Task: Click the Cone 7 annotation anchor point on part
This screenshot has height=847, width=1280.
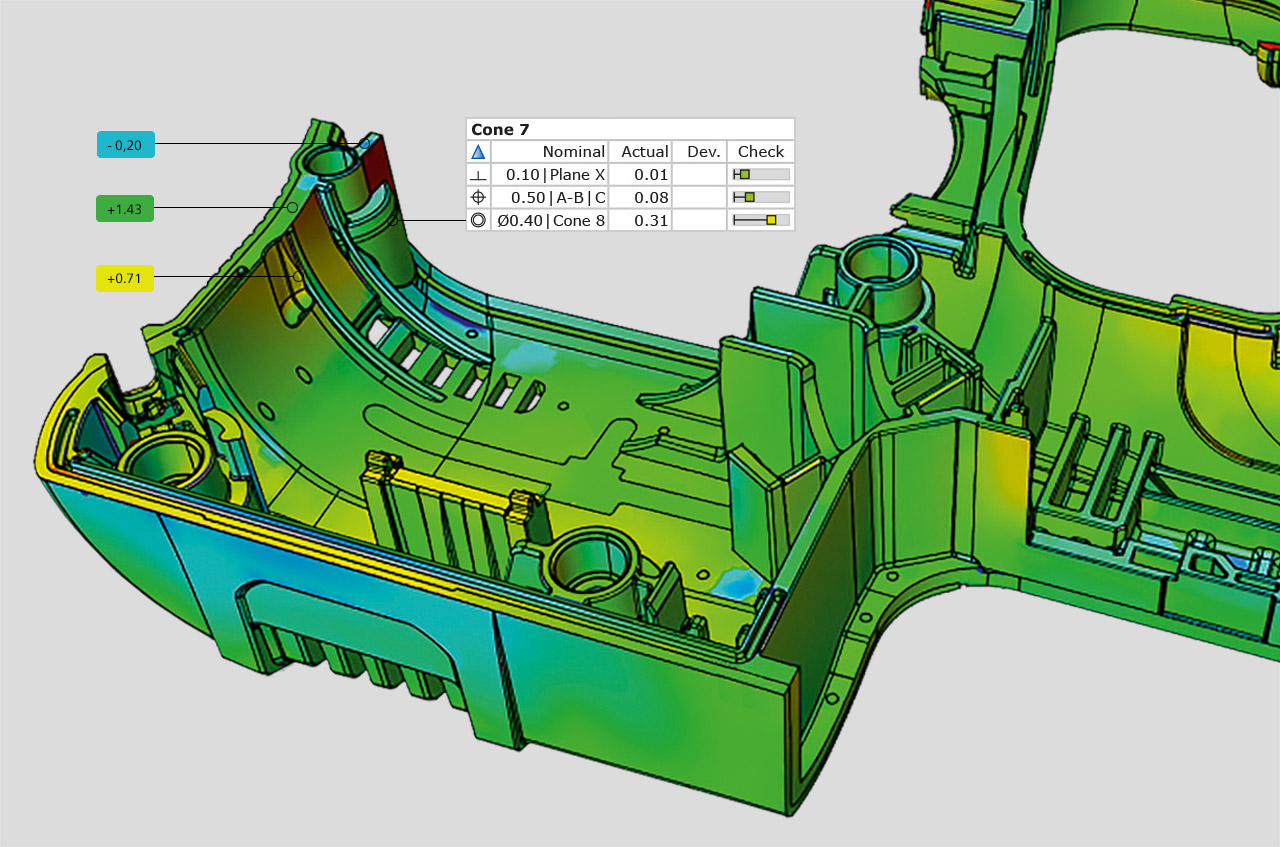Action: (393, 221)
